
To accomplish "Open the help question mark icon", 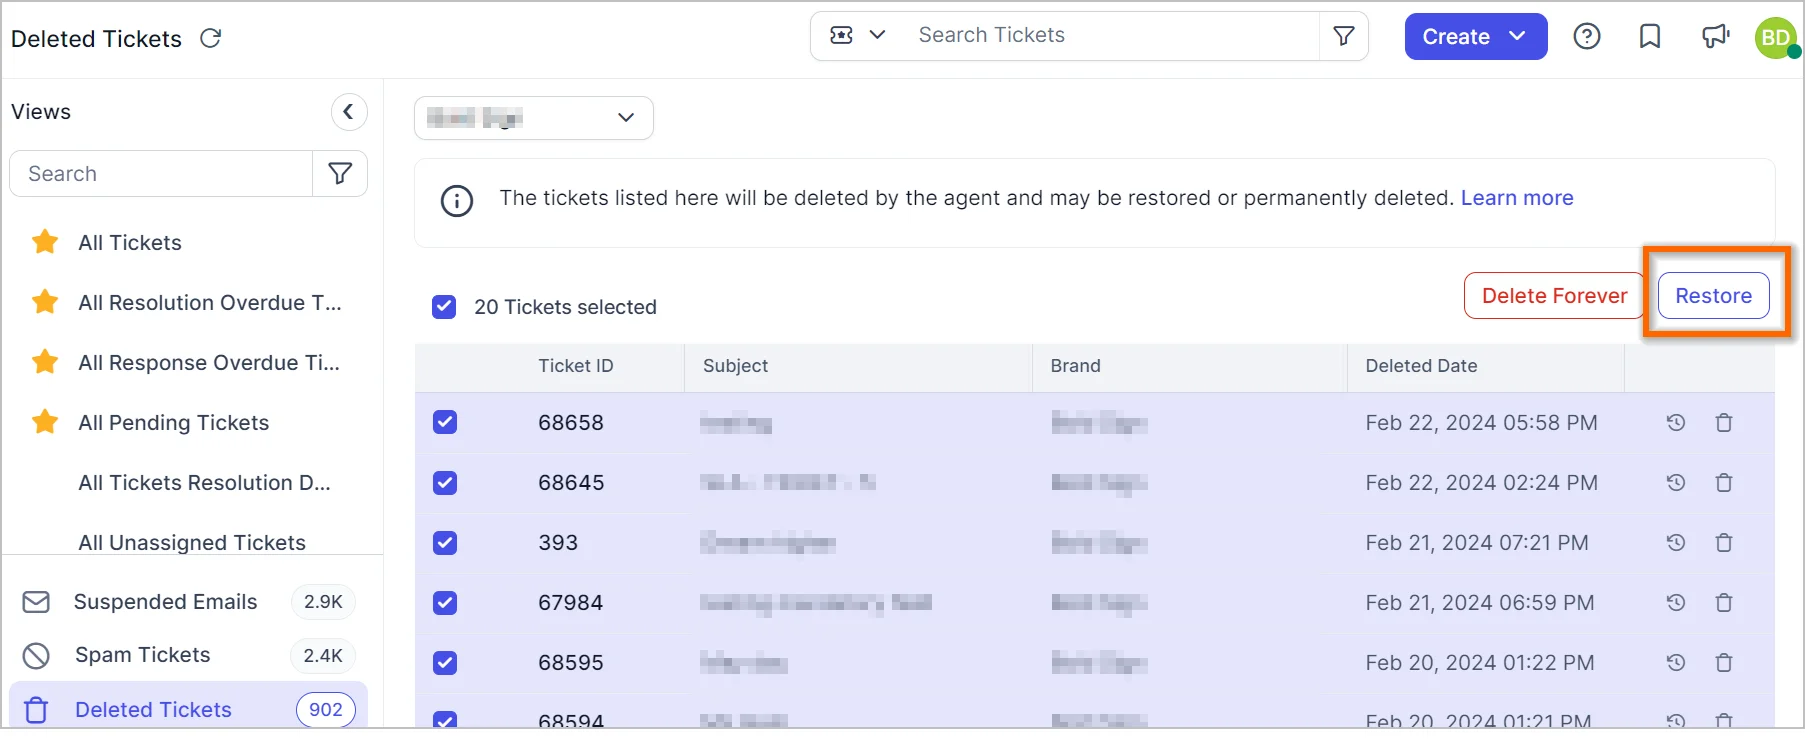I will (1587, 37).
